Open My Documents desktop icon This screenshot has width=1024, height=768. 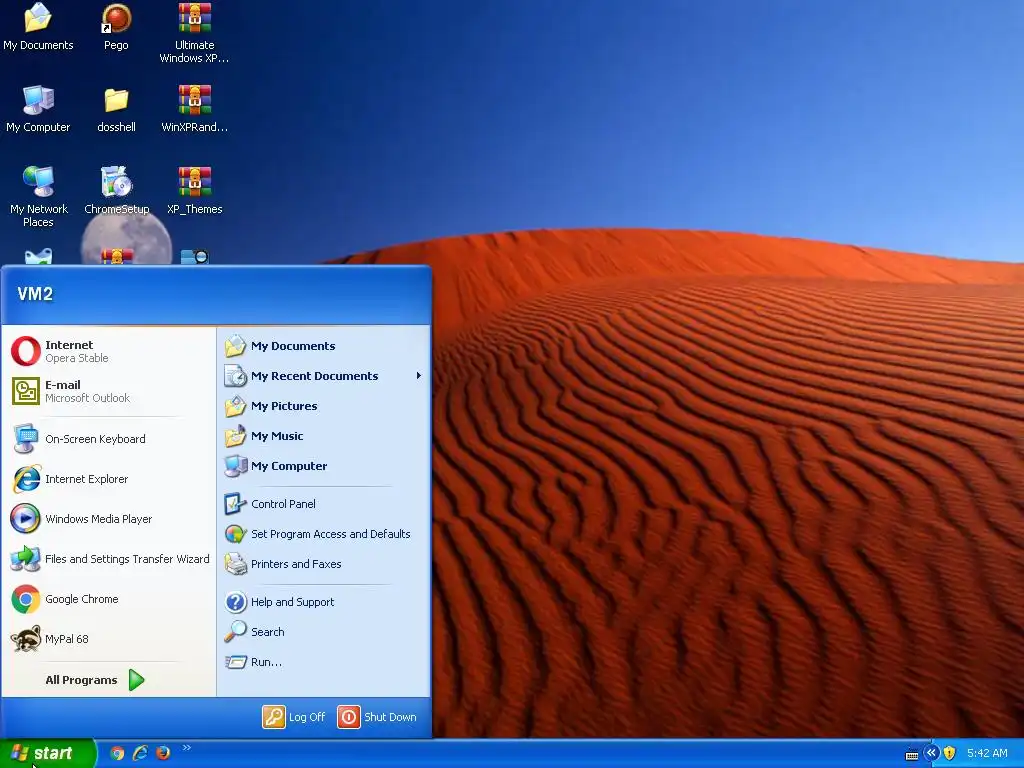pos(38,27)
